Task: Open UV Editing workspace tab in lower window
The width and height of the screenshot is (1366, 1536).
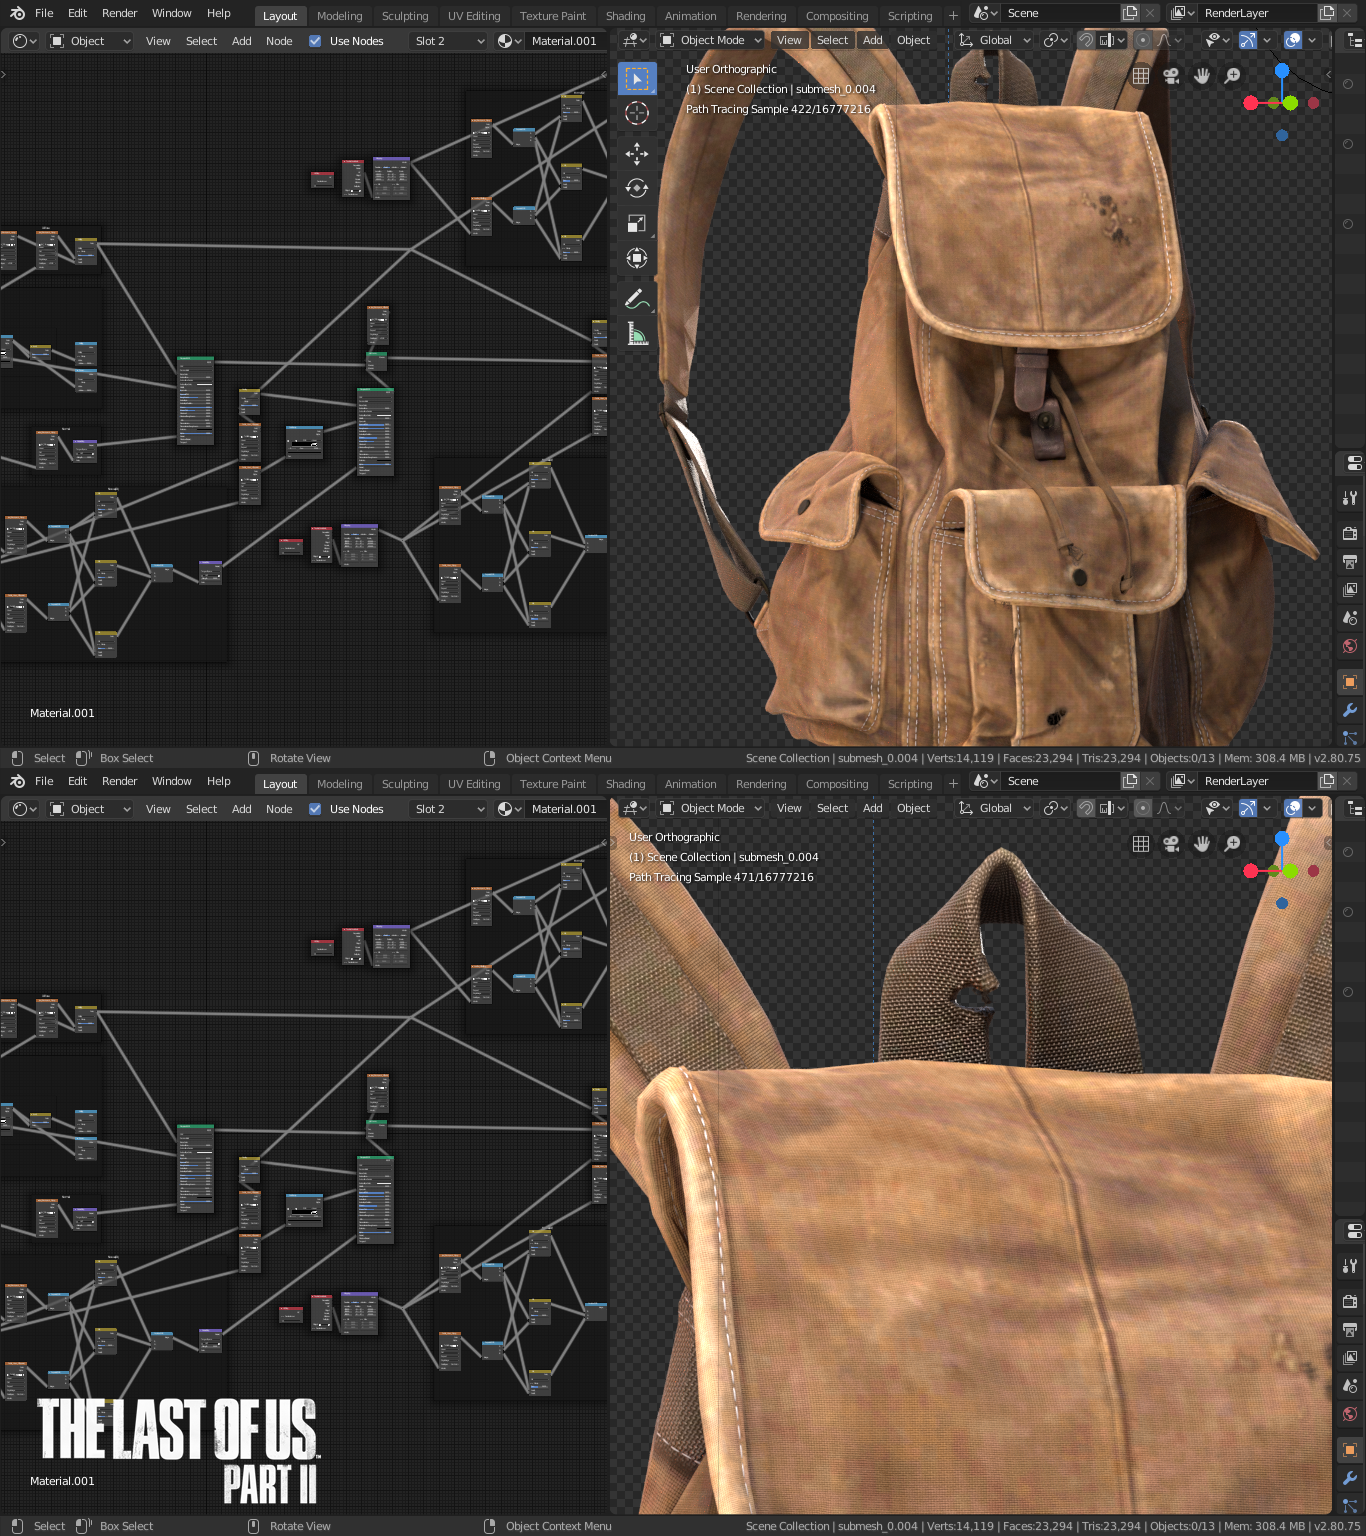Action: click(474, 784)
